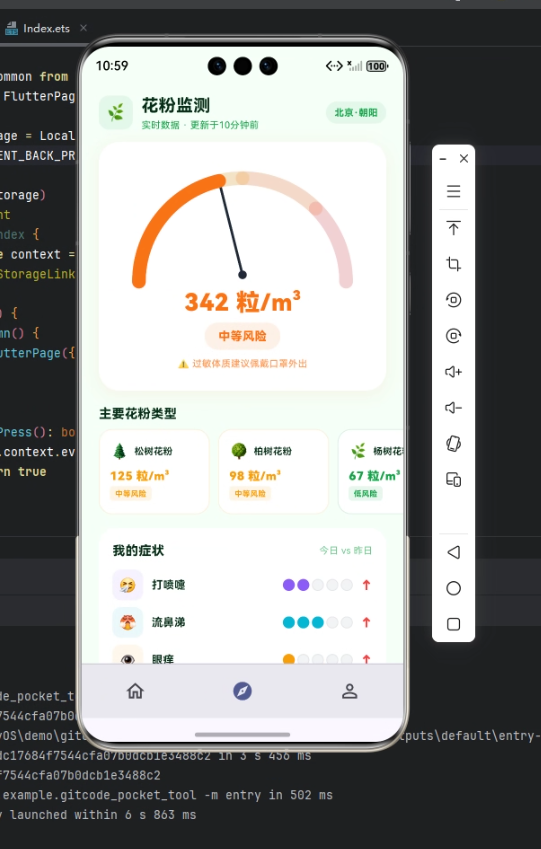Set 流鼻涕 severity via blue dots
Image resolution: width=541 pixels, height=849 pixels.
pos(318,622)
